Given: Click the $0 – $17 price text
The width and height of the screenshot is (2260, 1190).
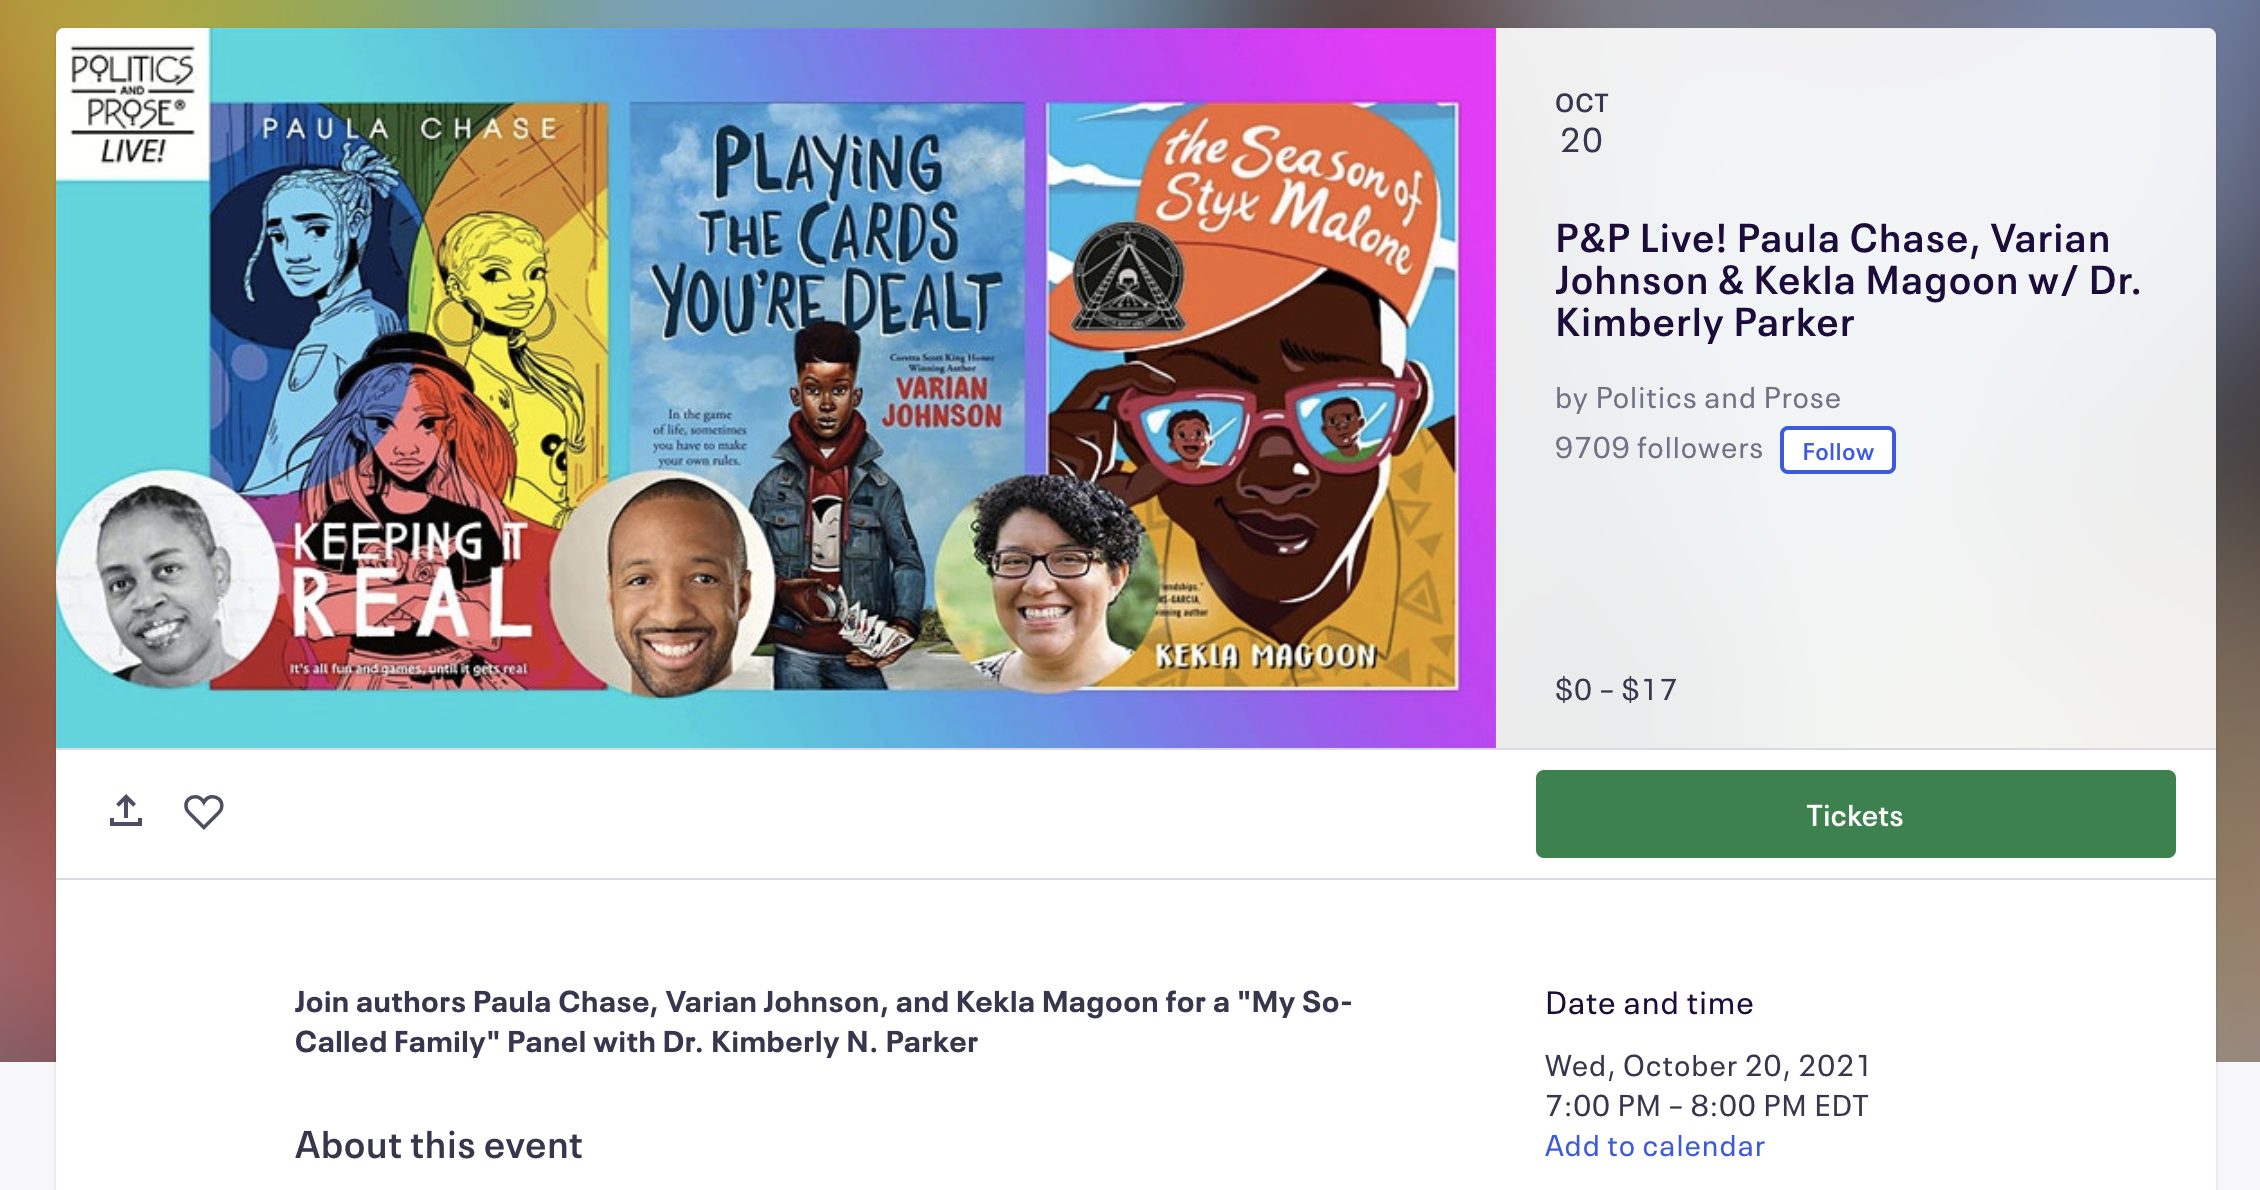Looking at the screenshot, I should (x=1615, y=690).
